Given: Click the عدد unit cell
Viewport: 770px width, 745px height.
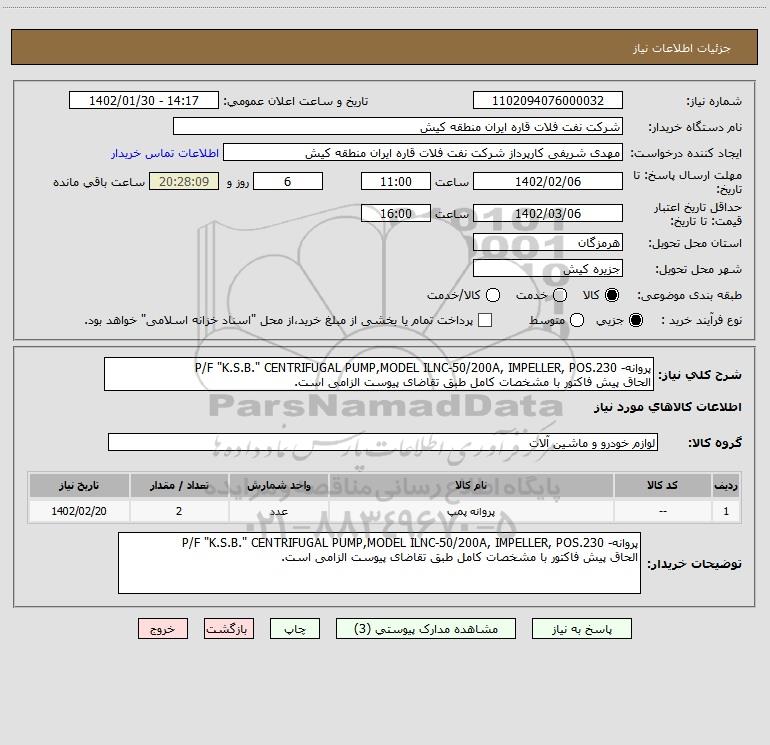Looking at the screenshot, I should click(278, 511).
